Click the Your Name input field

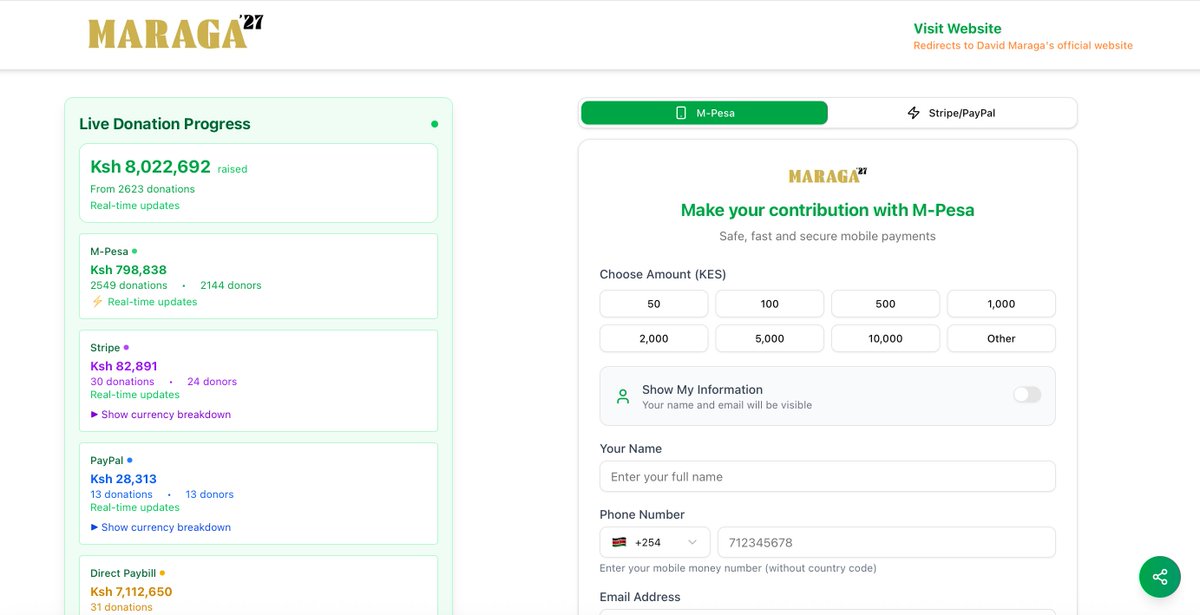coord(827,476)
